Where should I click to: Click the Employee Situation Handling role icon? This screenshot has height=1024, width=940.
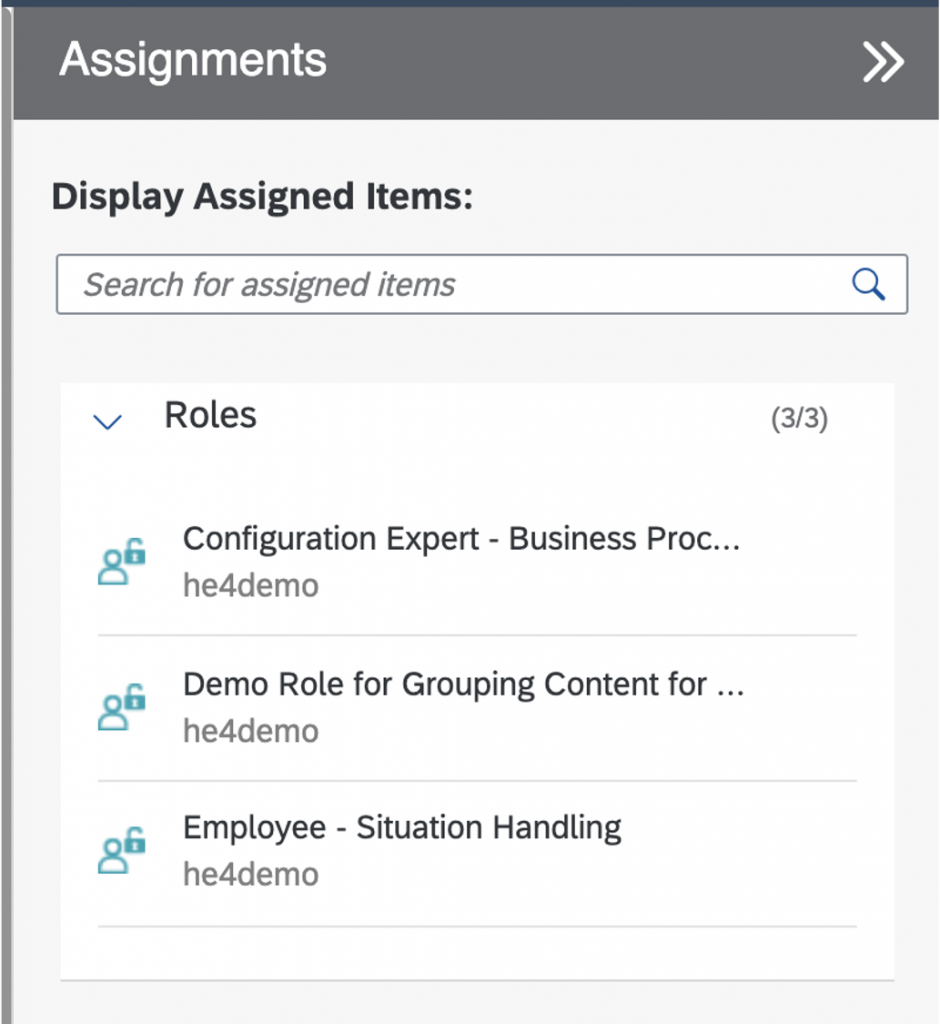(x=122, y=850)
